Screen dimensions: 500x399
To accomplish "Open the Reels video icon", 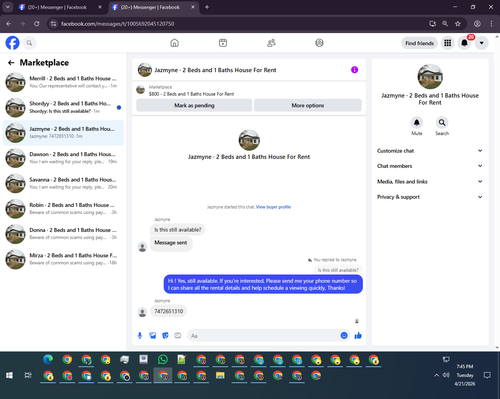I will pyautogui.click(x=223, y=43).
